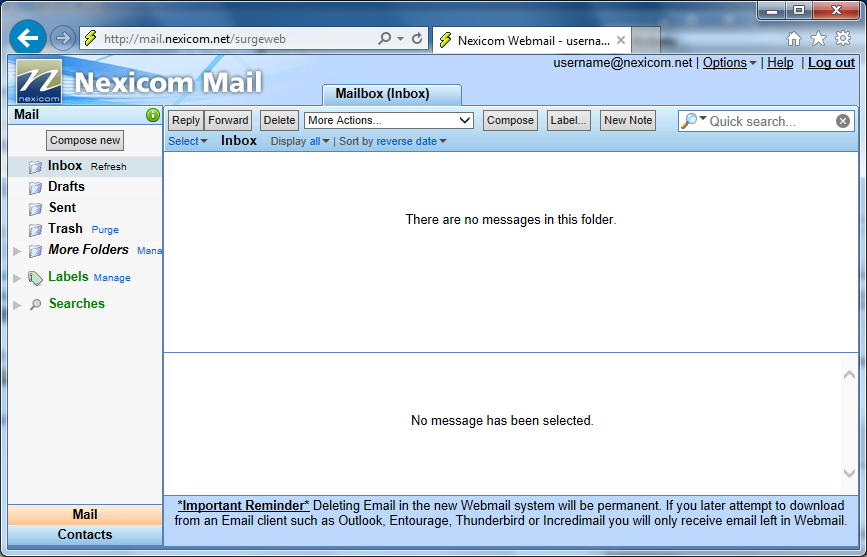The height and width of the screenshot is (557, 867).
Task: Click the Delete button
Action: 279,120
